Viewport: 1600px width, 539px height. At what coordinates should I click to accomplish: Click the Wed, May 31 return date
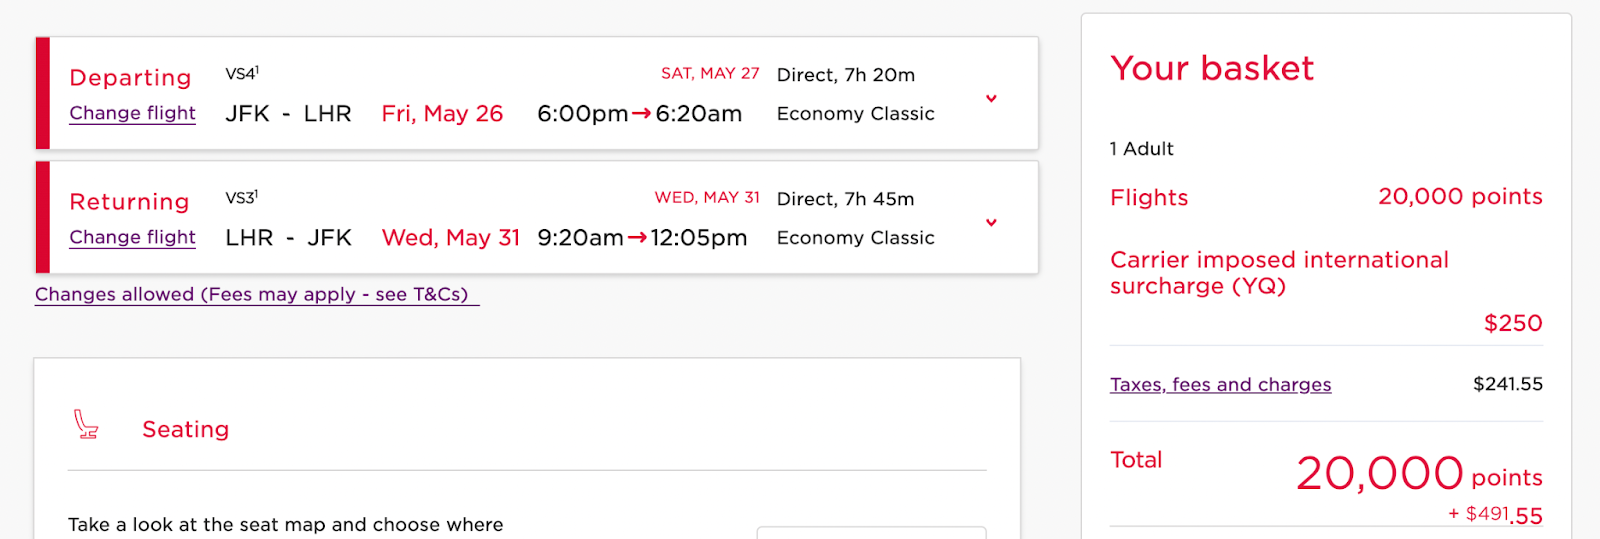click(451, 238)
